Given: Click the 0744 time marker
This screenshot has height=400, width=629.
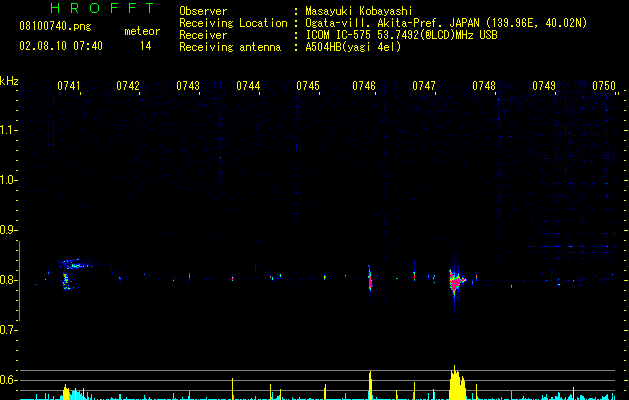Looking at the screenshot, I should point(248,86).
